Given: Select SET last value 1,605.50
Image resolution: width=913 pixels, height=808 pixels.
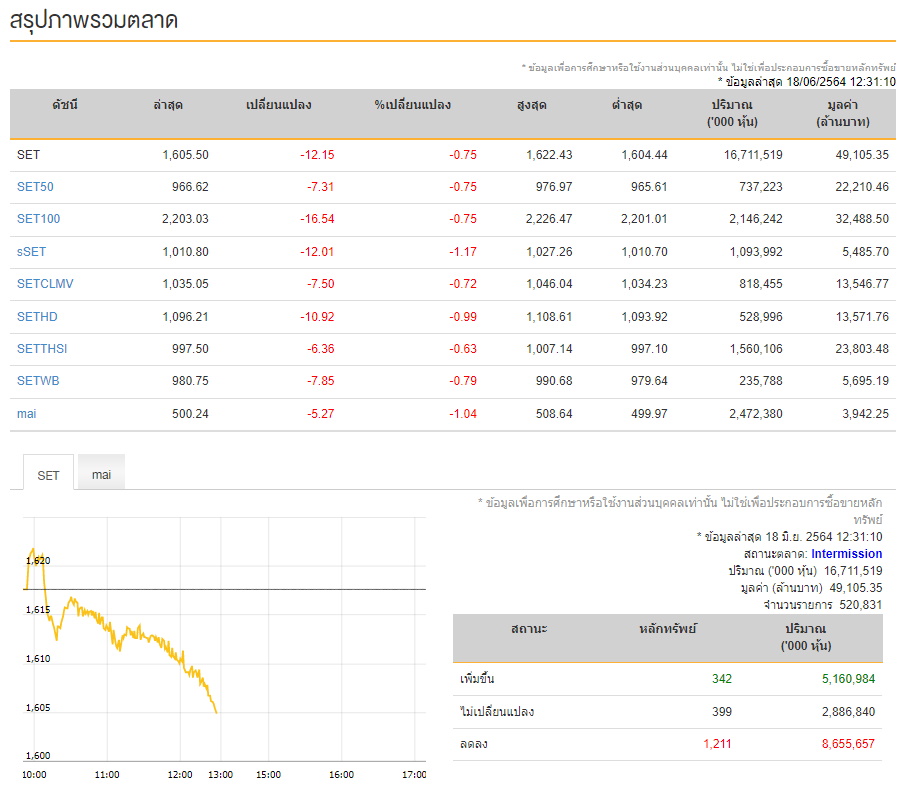Looking at the screenshot, I should (185, 155).
